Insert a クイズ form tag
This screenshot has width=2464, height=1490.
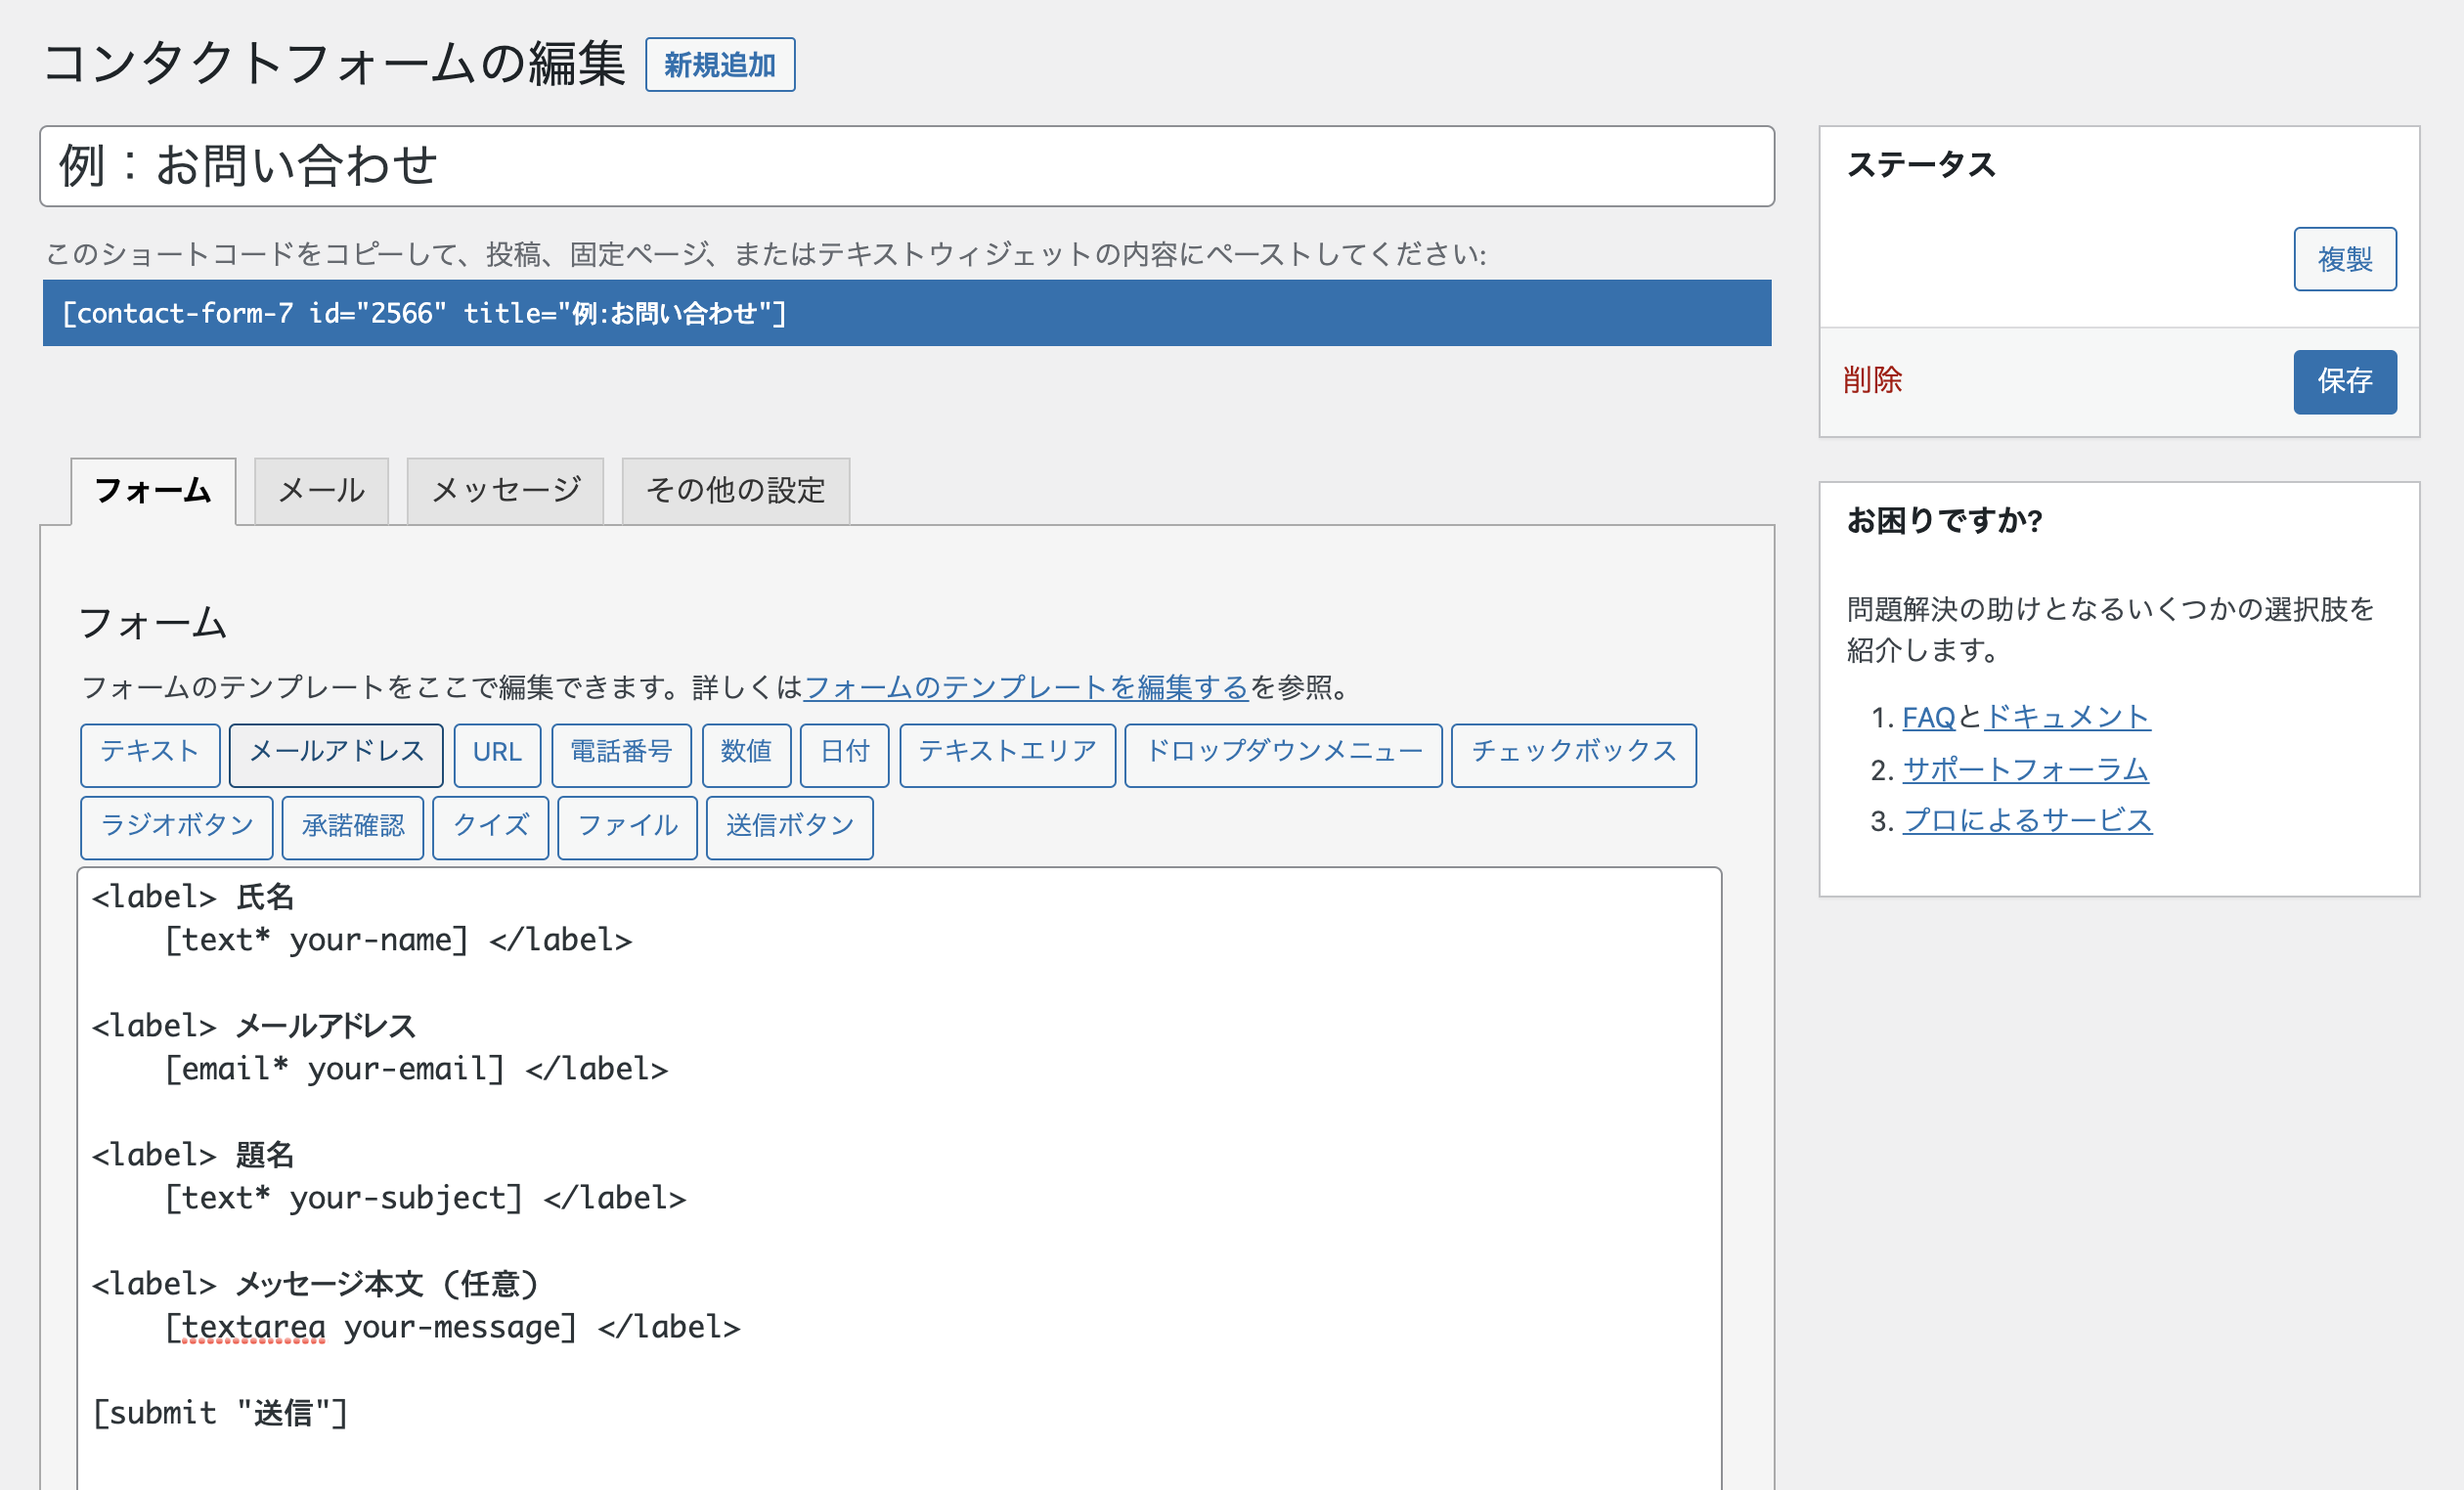pyautogui.click(x=491, y=828)
